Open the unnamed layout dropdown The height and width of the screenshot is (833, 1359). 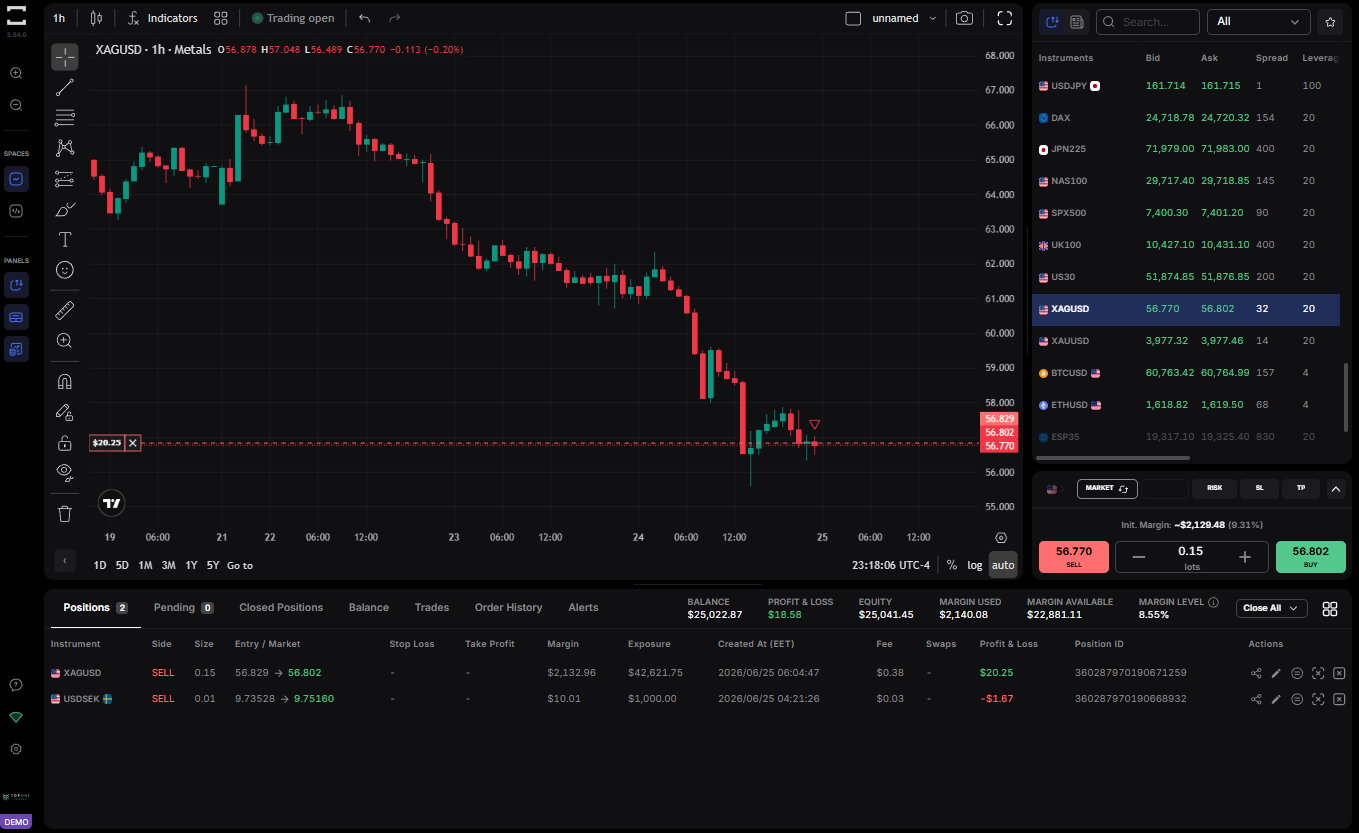[x=905, y=18]
